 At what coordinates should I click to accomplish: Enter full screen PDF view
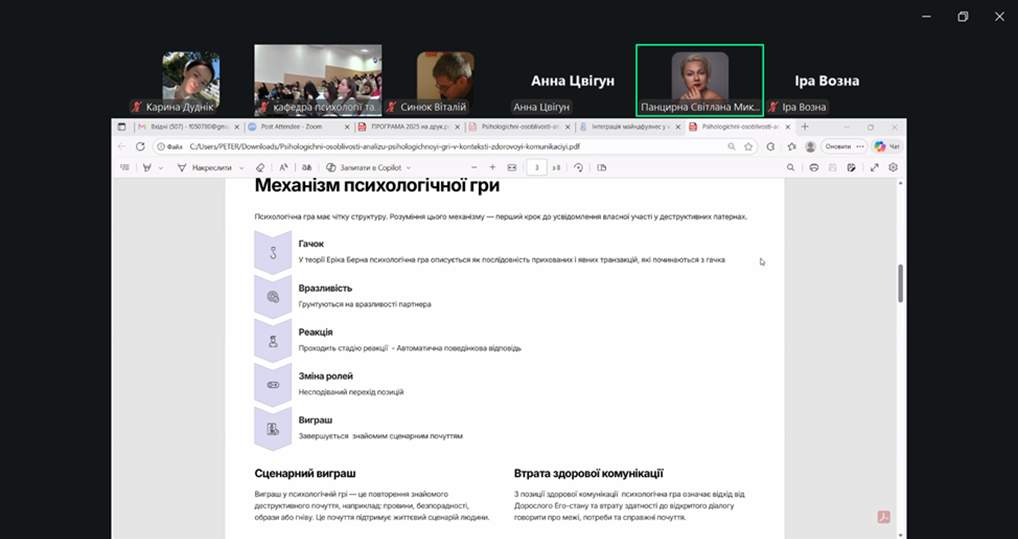pyautogui.click(x=874, y=168)
